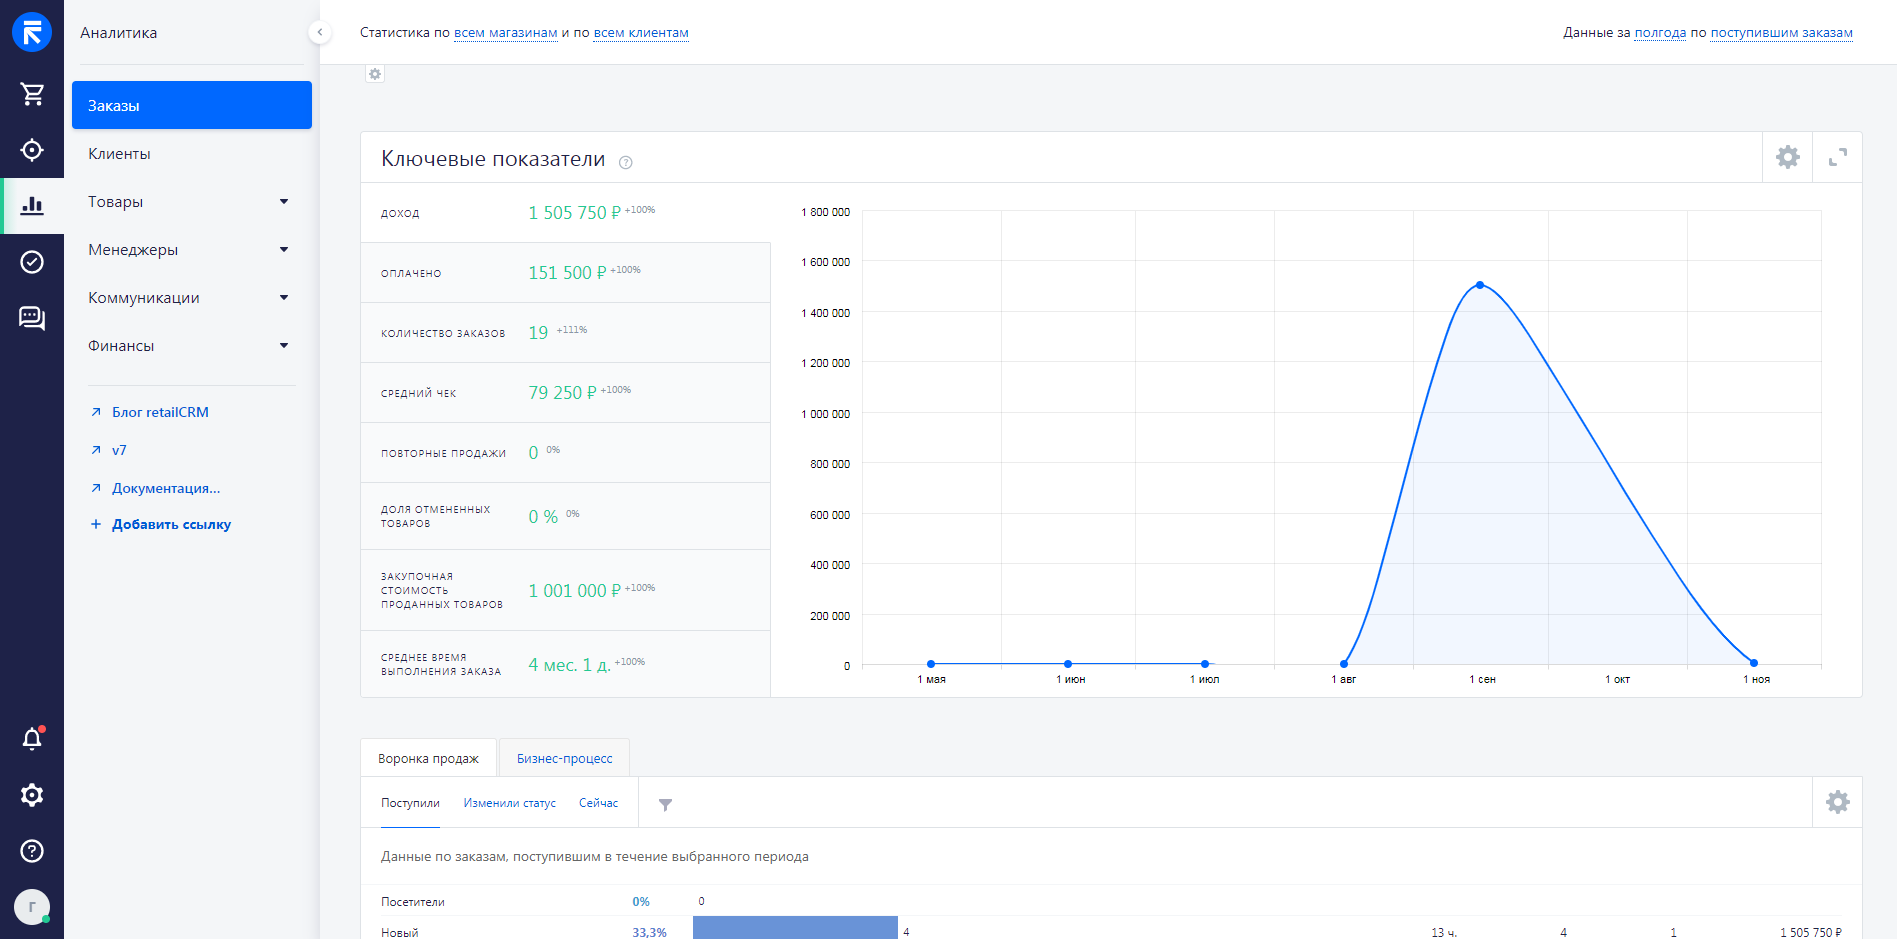The width and height of the screenshot is (1897, 939).
Task: Click the target crosshair icon in sidebar
Action: [x=32, y=150]
